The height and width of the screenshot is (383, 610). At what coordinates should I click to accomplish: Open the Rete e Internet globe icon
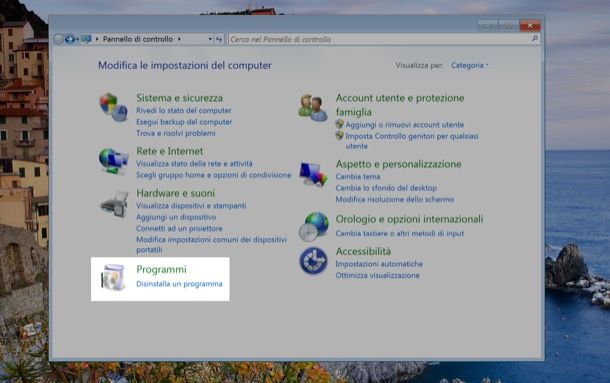pos(113,161)
